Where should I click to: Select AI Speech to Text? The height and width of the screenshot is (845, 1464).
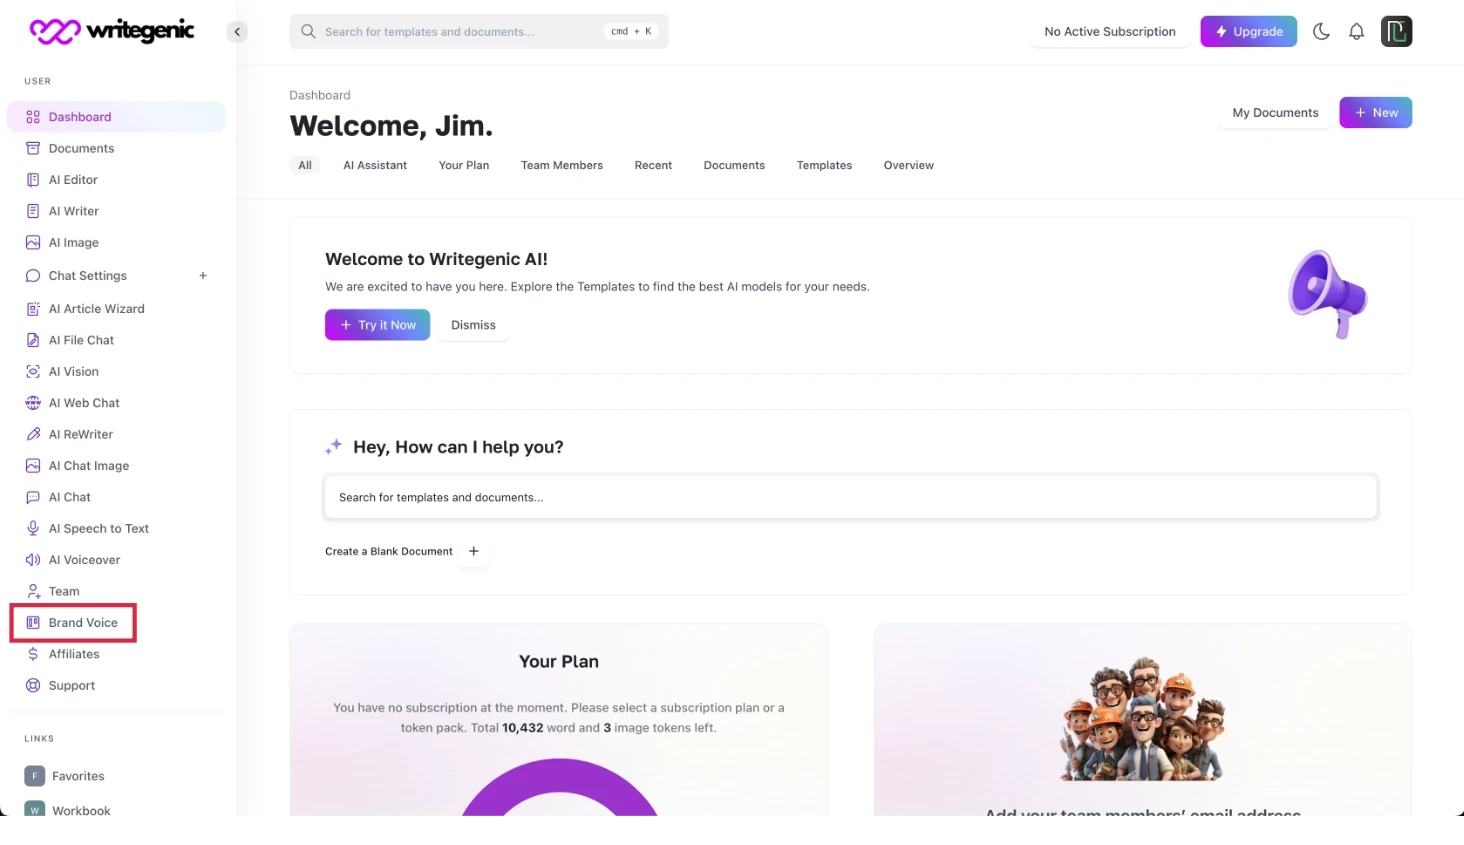pyautogui.click(x=98, y=529)
